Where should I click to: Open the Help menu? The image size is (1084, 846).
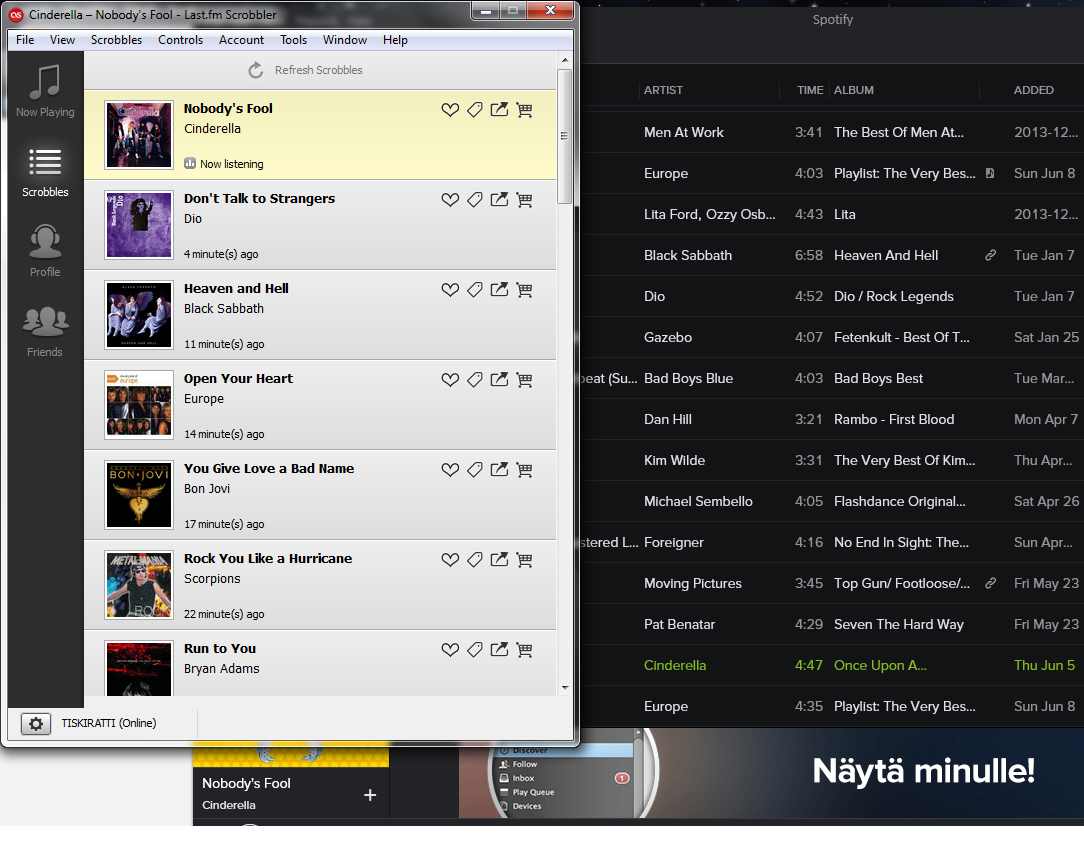pyautogui.click(x=395, y=40)
